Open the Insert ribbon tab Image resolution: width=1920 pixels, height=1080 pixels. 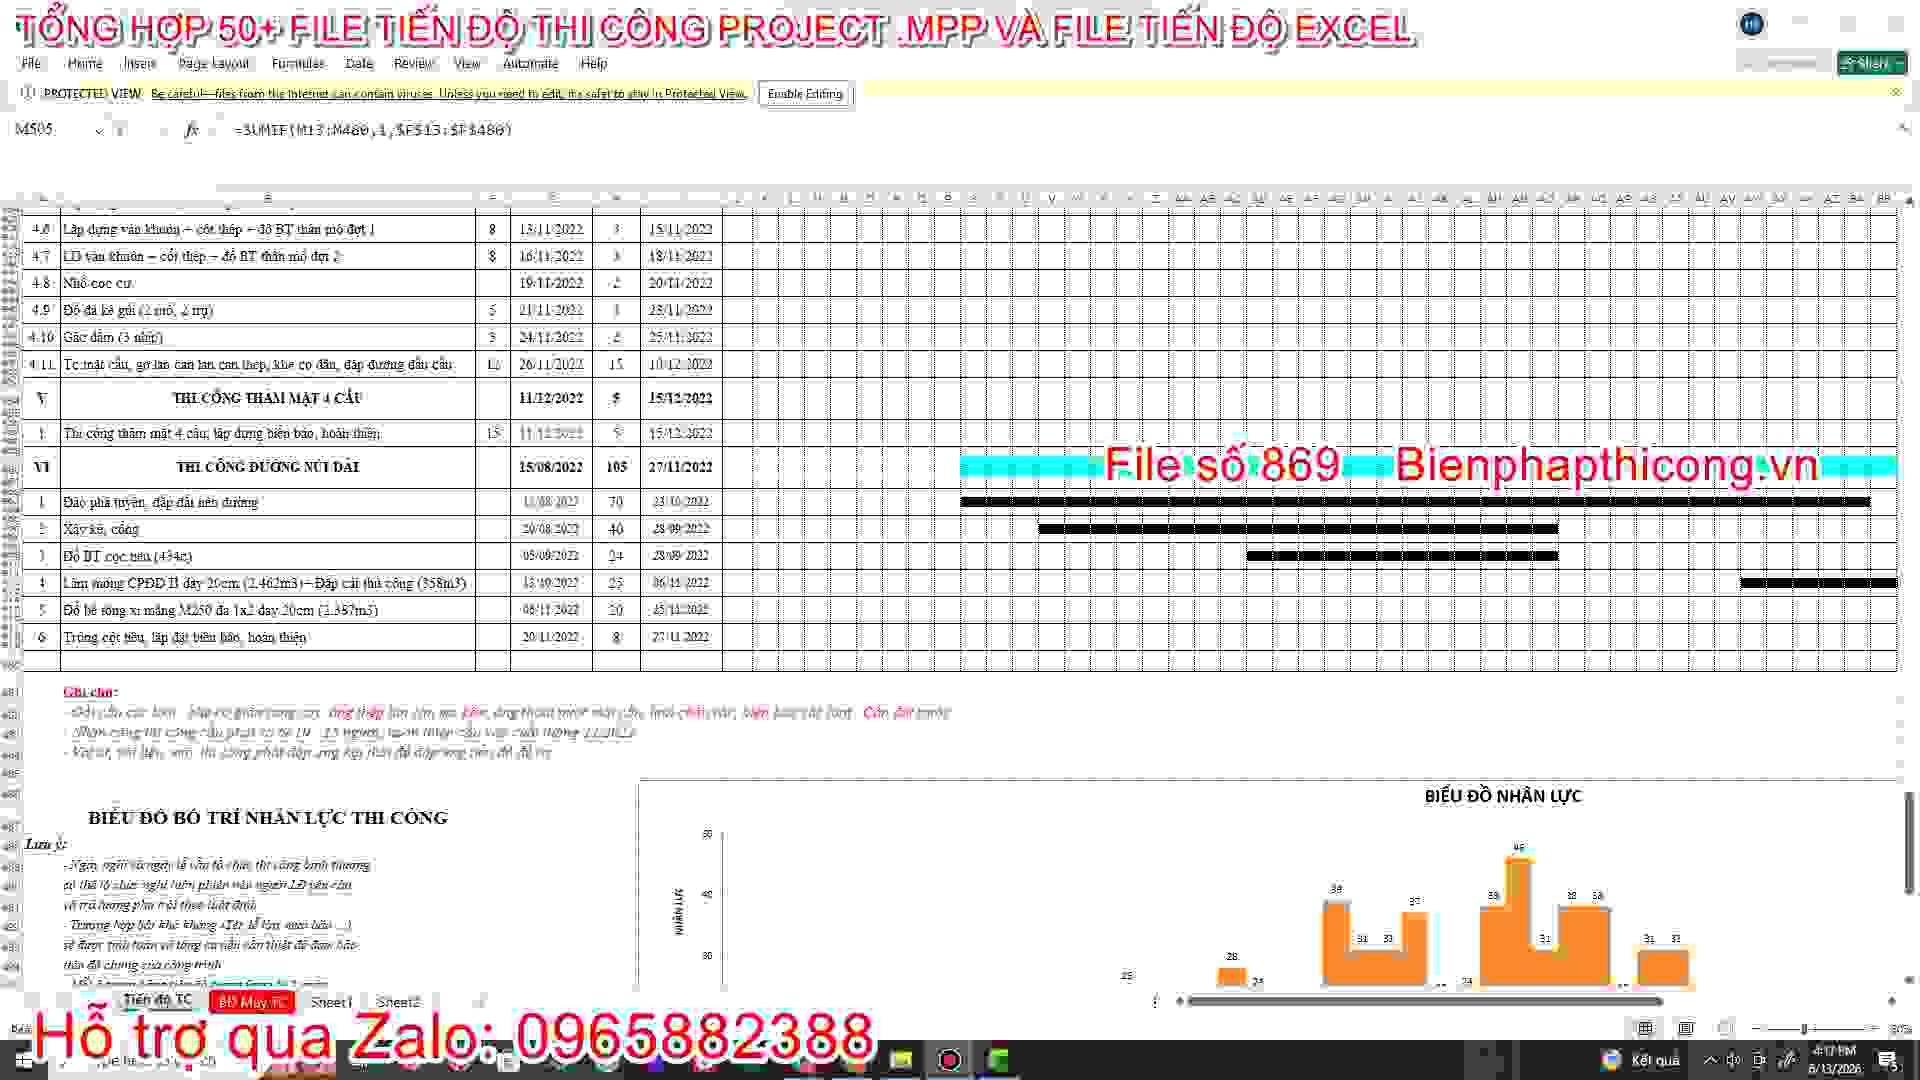[139, 63]
